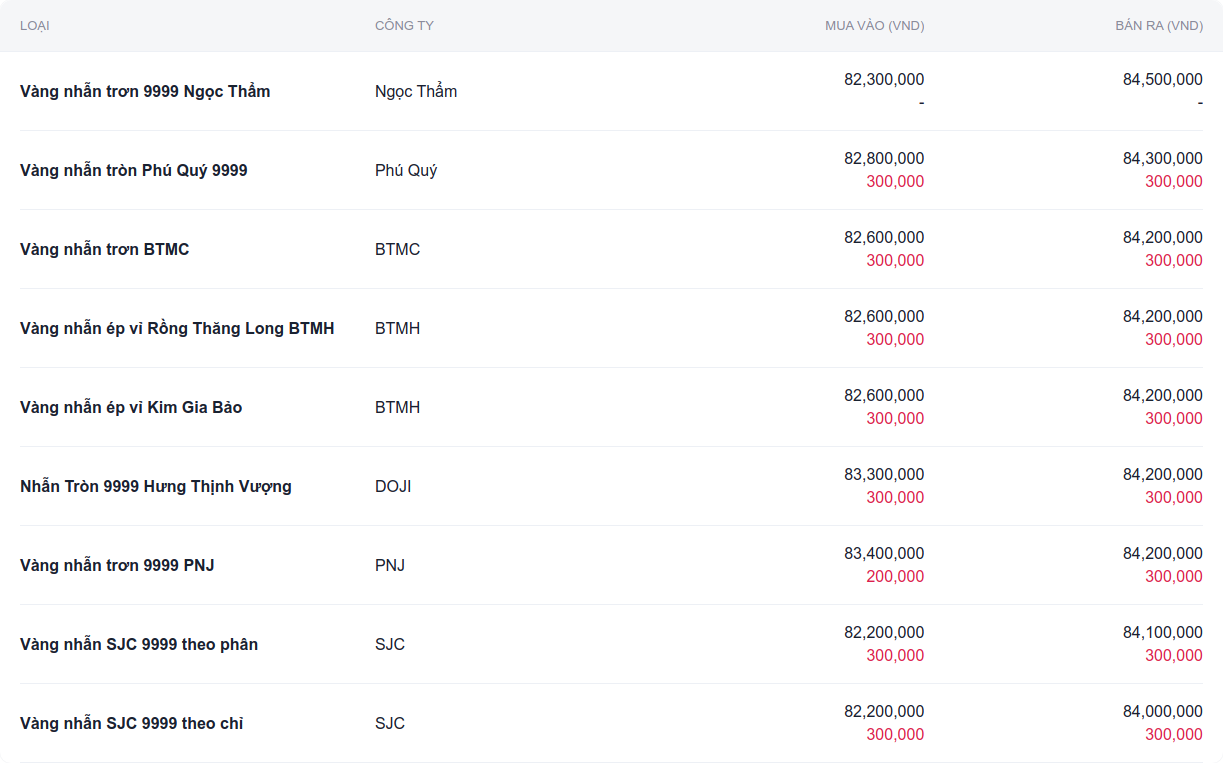The width and height of the screenshot is (1223, 763).
Task: Select Vàng nhẫn SJC 9999 theo phân
Action: [x=139, y=644]
